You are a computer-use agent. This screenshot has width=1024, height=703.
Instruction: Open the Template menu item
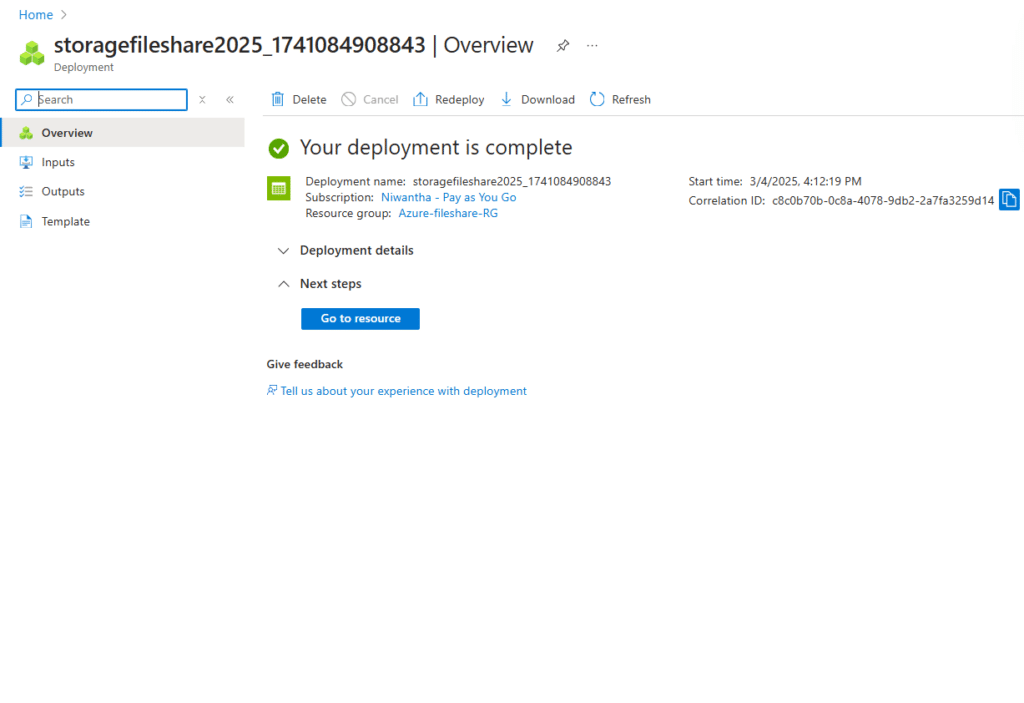point(65,222)
